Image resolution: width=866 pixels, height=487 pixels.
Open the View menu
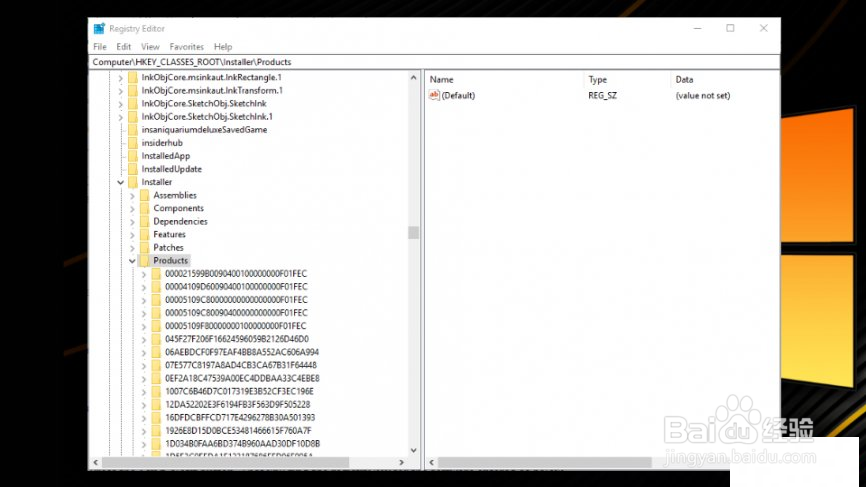tap(150, 47)
